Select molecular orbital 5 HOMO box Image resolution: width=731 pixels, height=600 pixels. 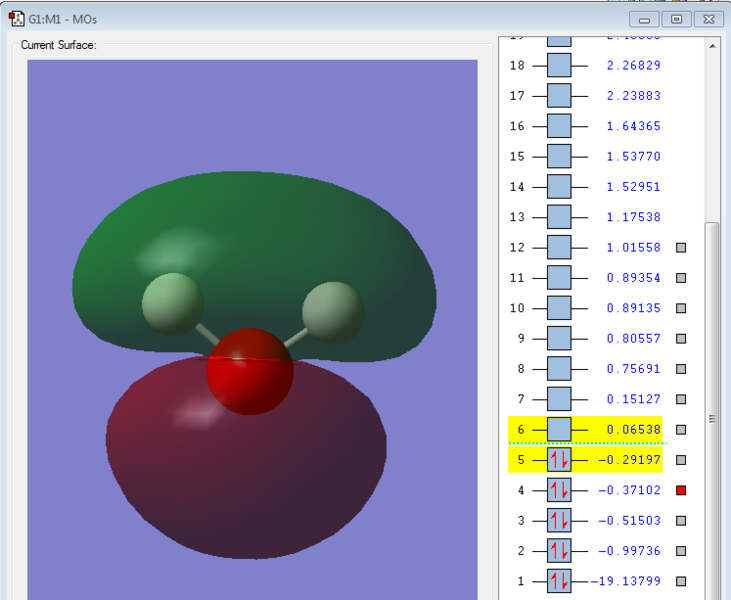pos(559,460)
